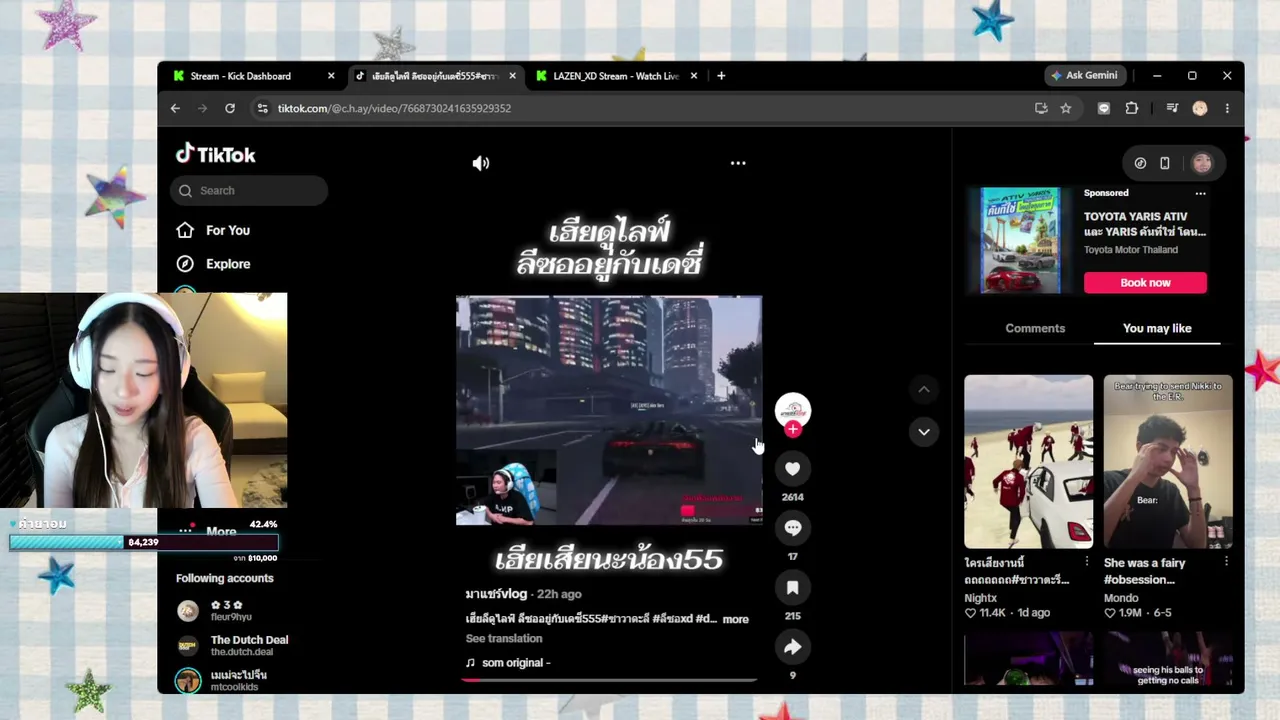The image size is (1280, 720).
Task: Switch to the LAZEN_XD Stream browser tab
Action: (615, 76)
